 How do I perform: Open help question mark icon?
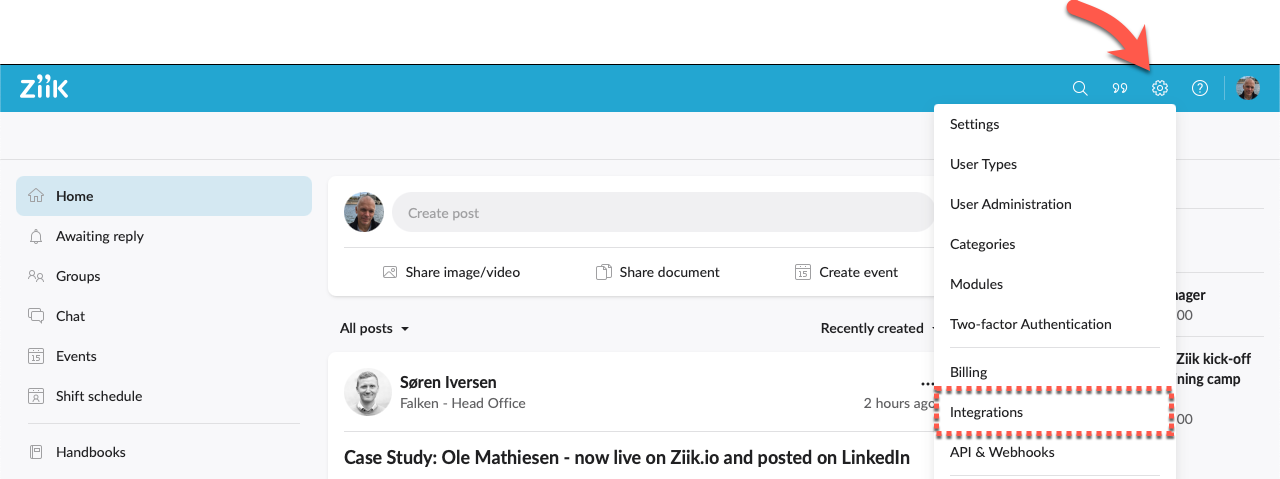point(1200,88)
